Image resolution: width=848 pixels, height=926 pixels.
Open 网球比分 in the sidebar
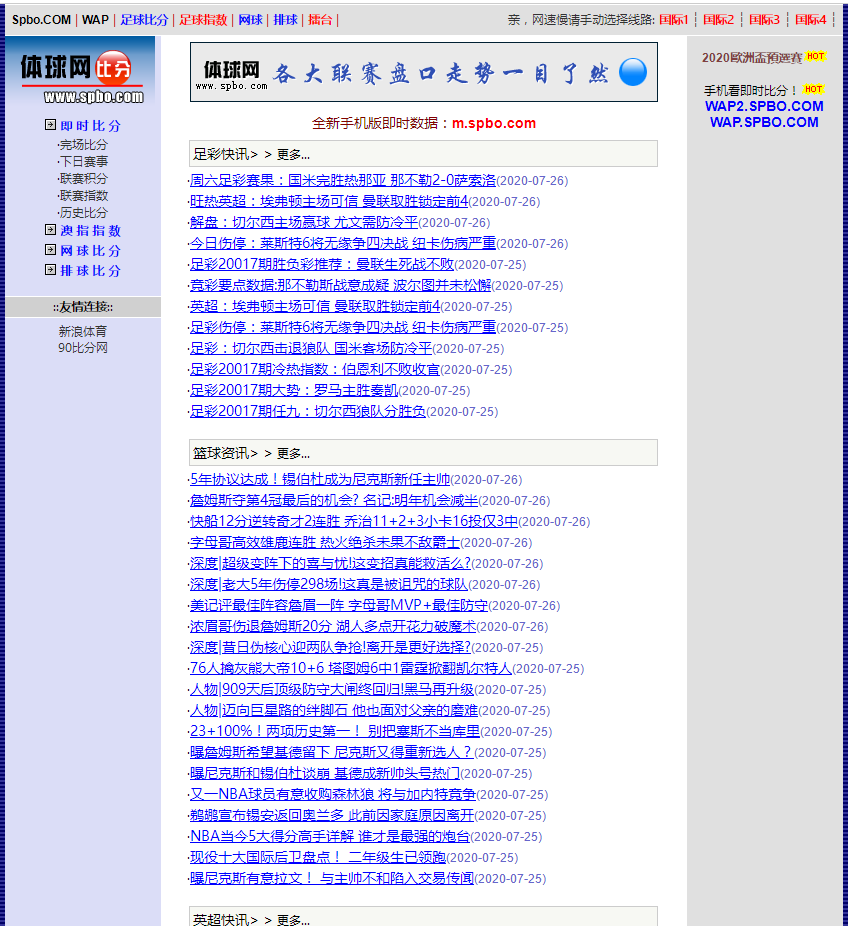pos(90,251)
